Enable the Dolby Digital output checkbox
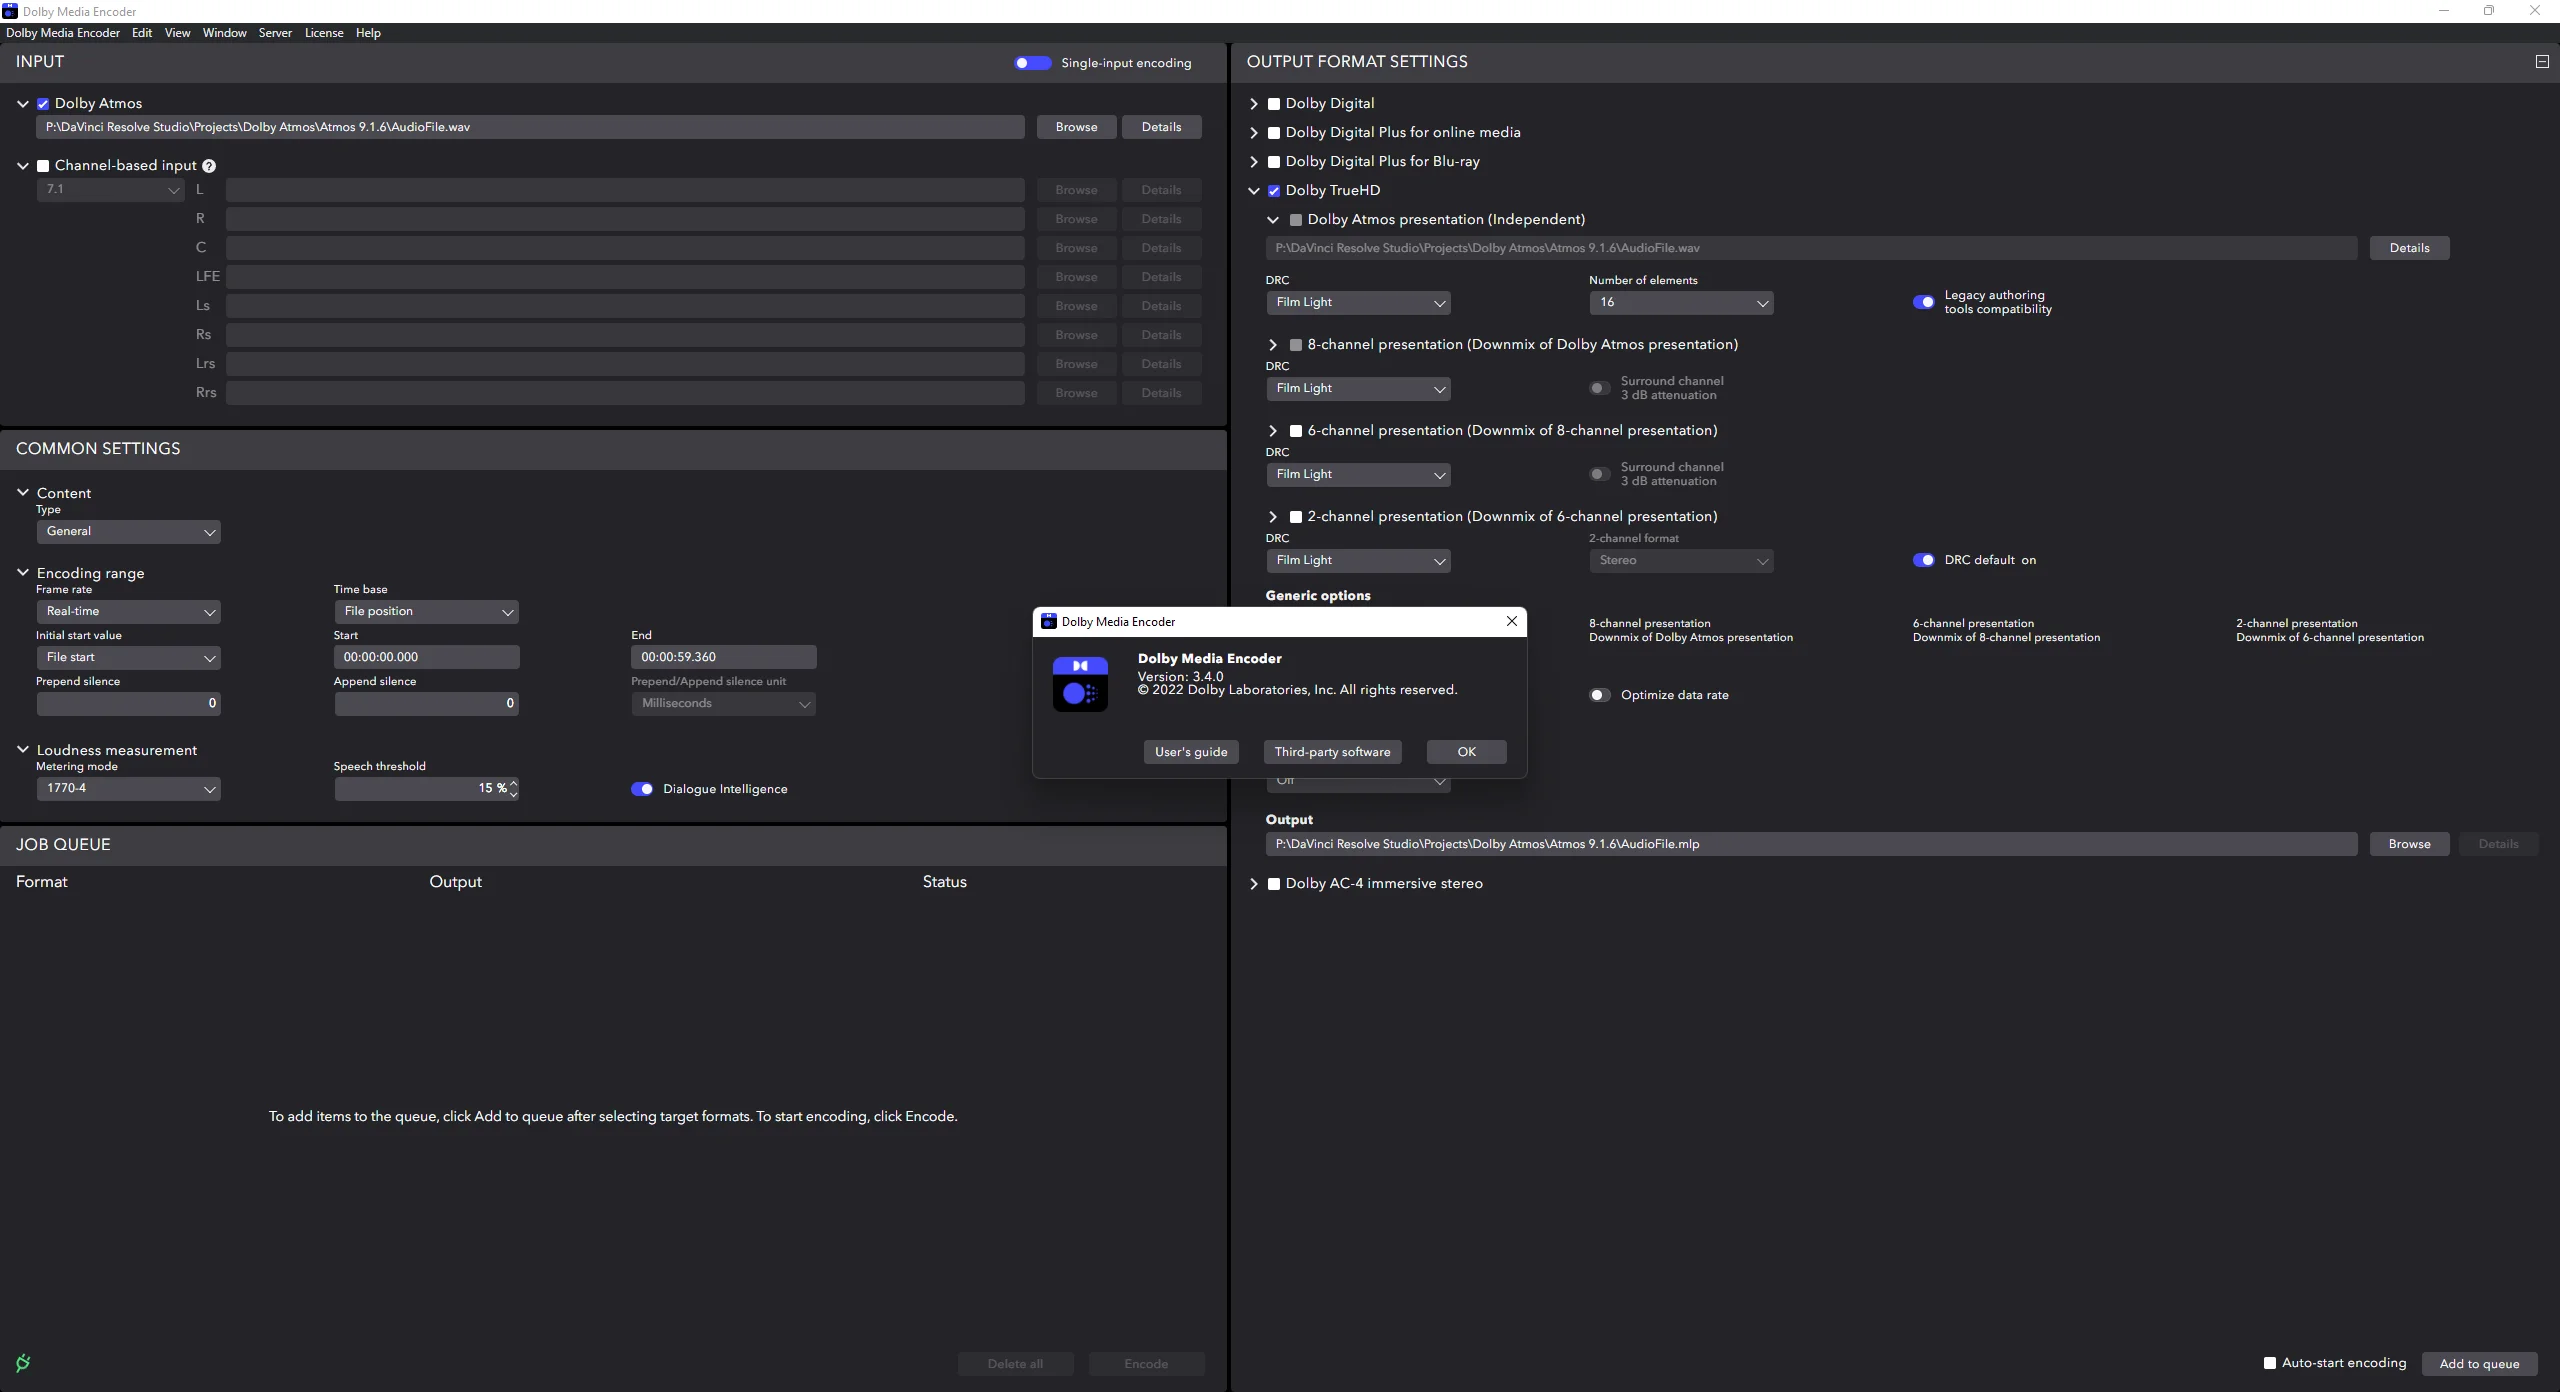This screenshot has width=2560, height=1392. [x=1274, y=104]
